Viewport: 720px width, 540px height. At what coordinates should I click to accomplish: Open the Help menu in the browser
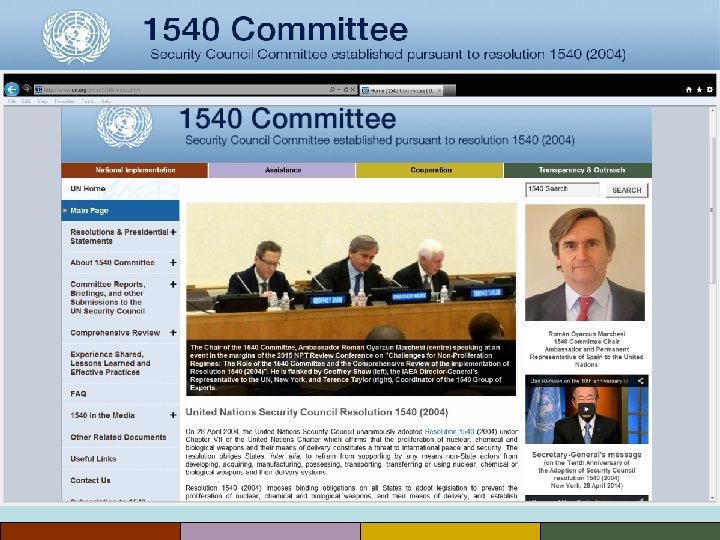(106, 101)
